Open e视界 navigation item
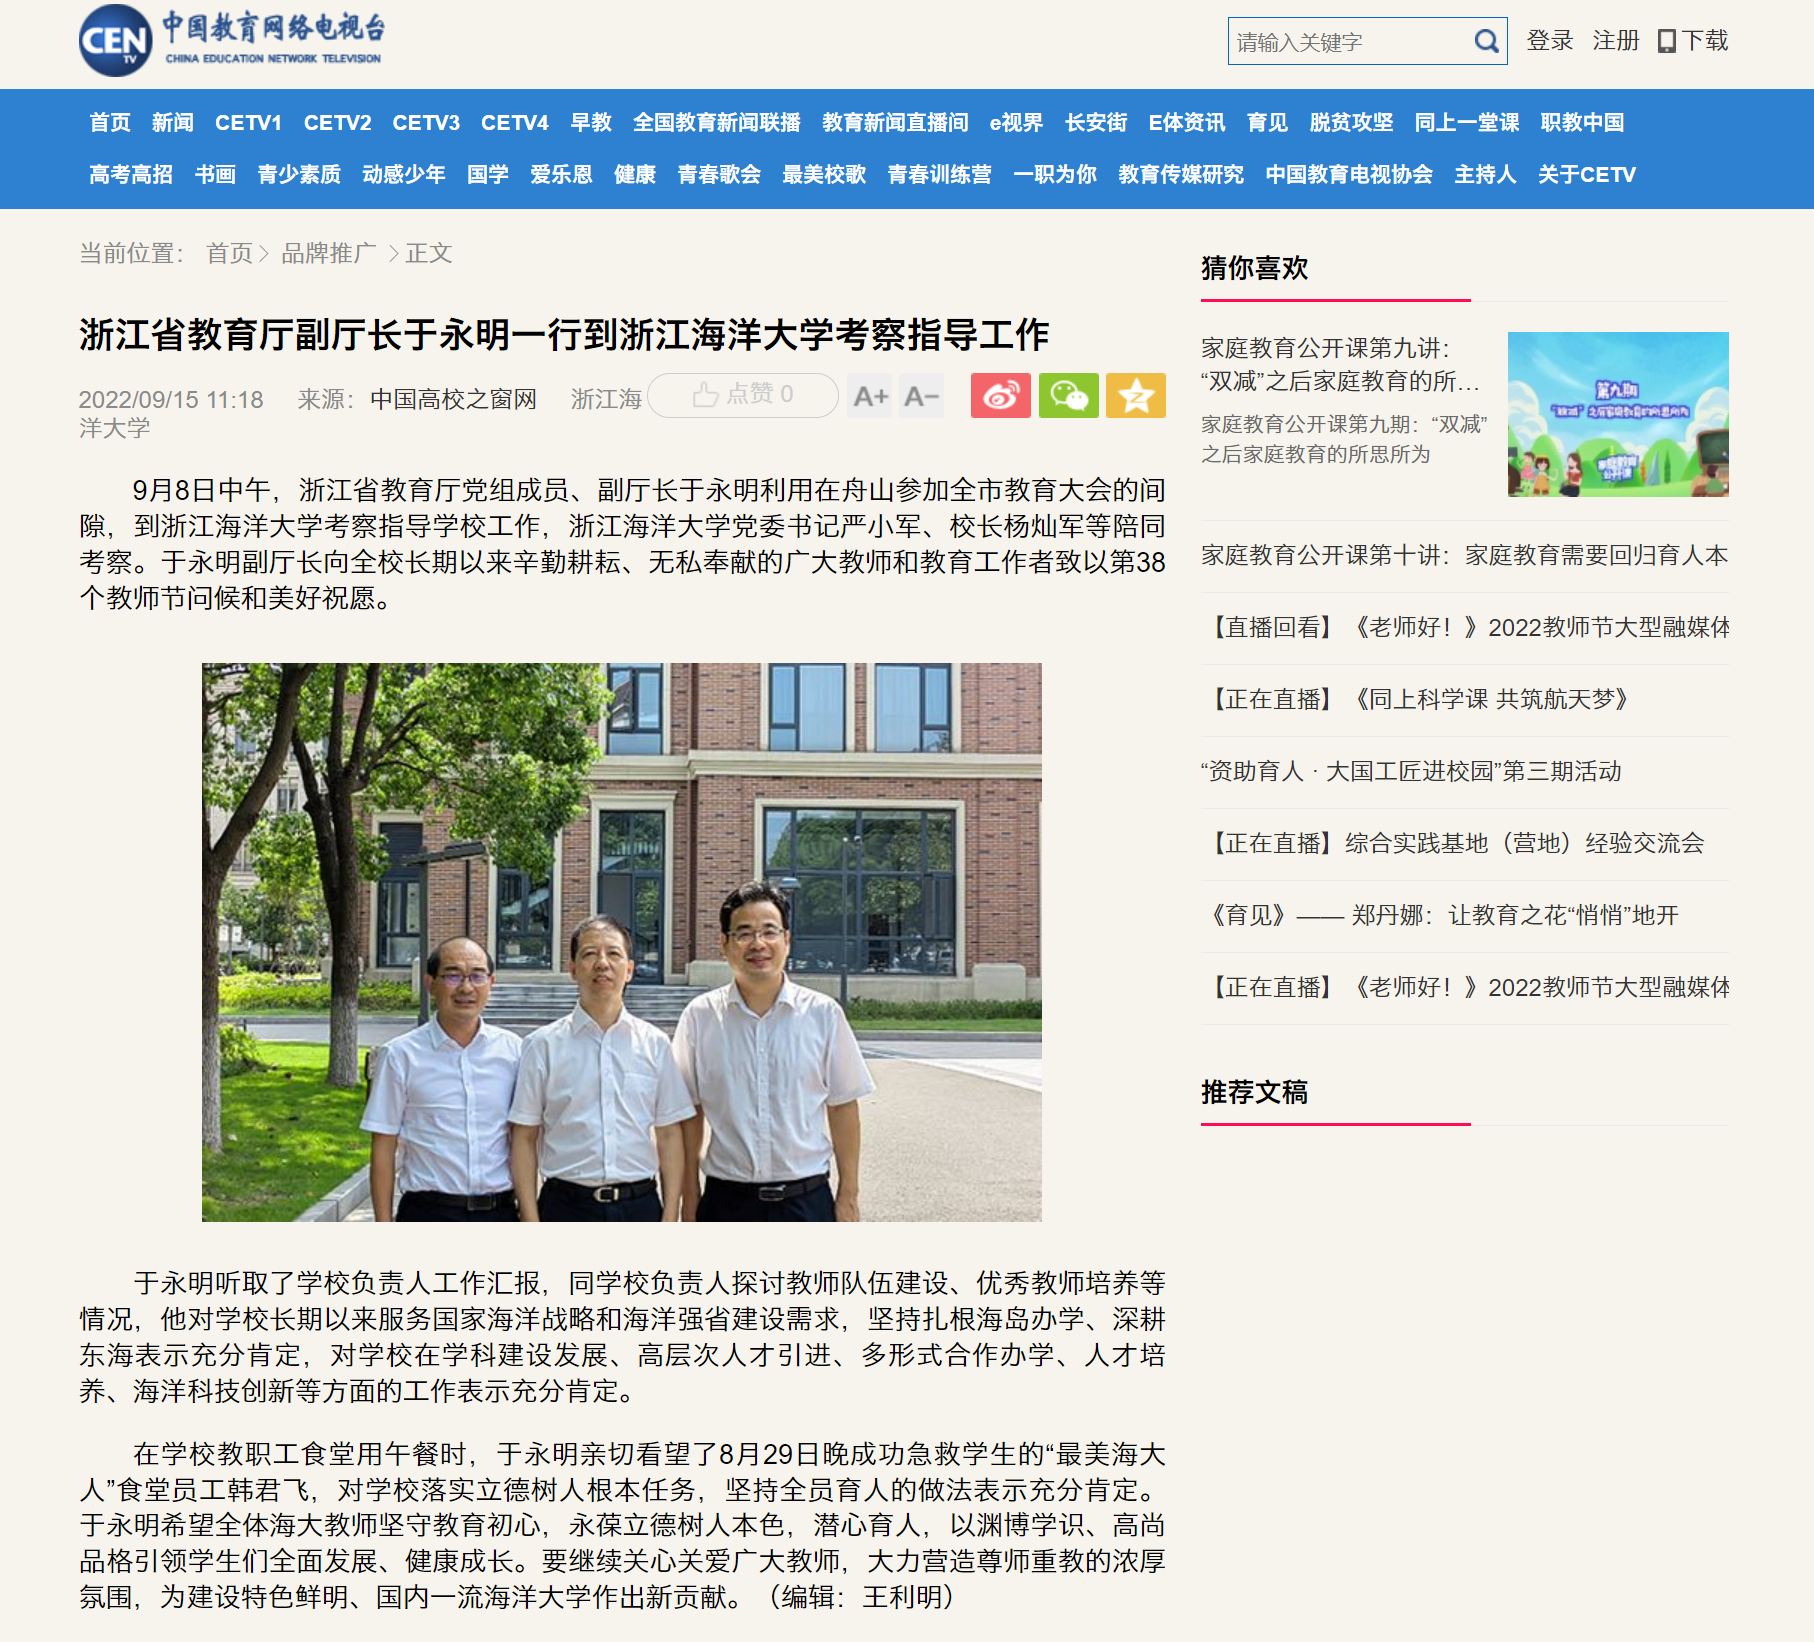This screenshot has height=1642, width=1814. pyautogui.click(x=1016, y=122)
